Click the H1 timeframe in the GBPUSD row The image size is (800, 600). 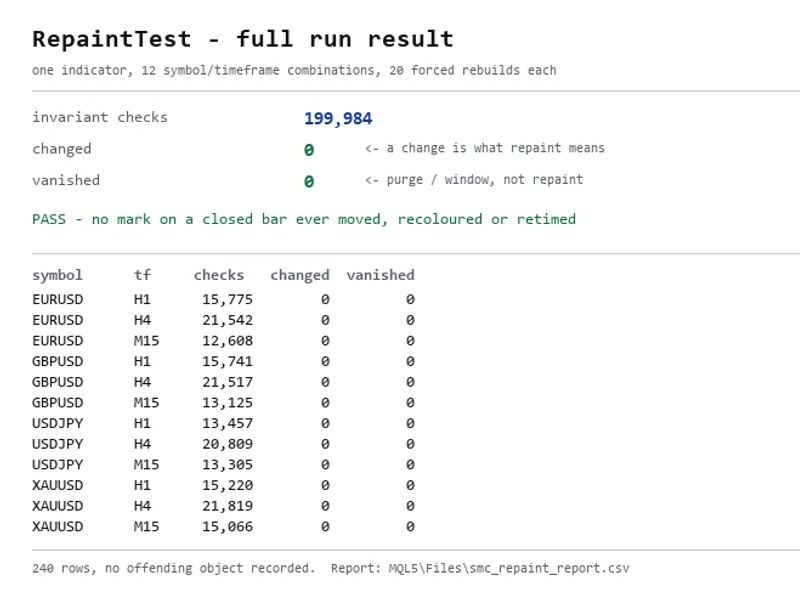tap(142, 362)
